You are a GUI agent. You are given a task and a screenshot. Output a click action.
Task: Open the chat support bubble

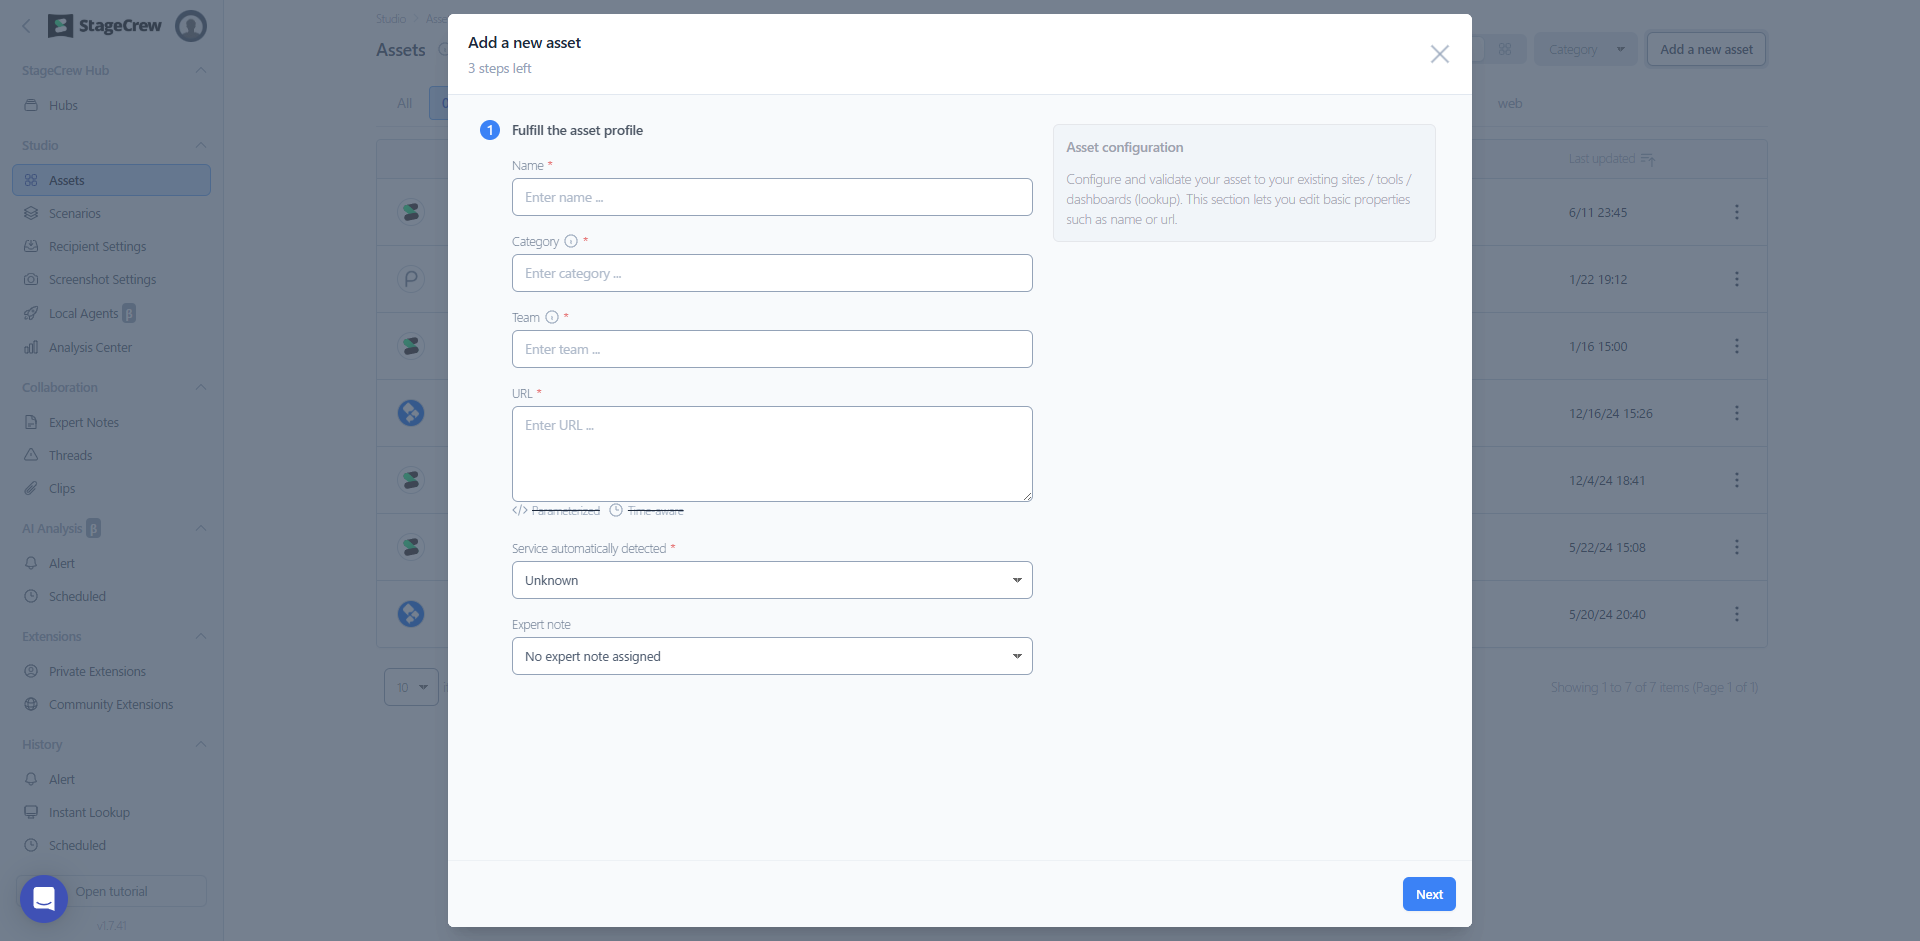click(x=43, y=898)
